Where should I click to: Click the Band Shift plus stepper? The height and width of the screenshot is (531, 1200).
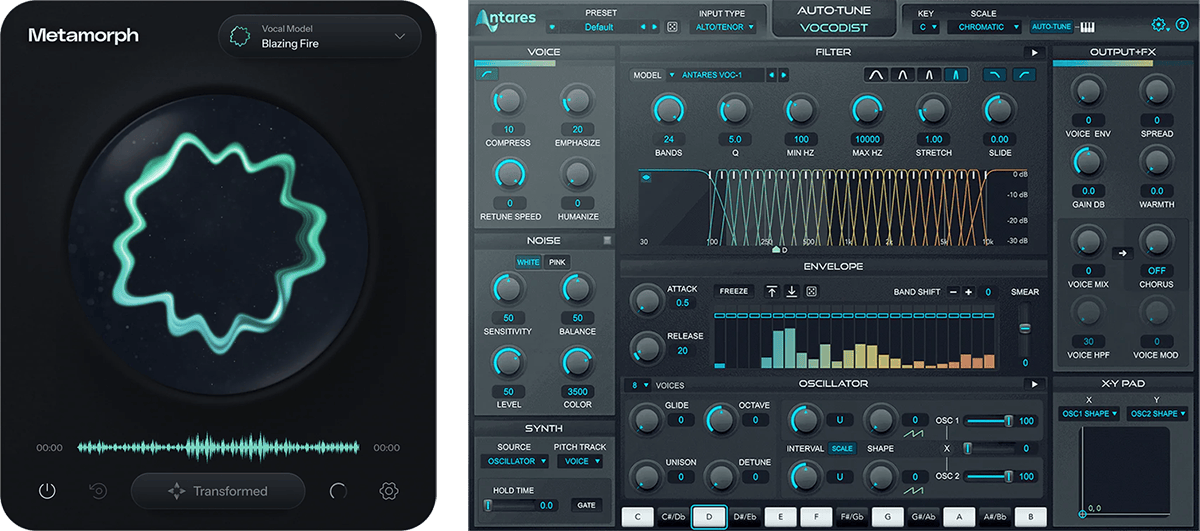point(968,292)
